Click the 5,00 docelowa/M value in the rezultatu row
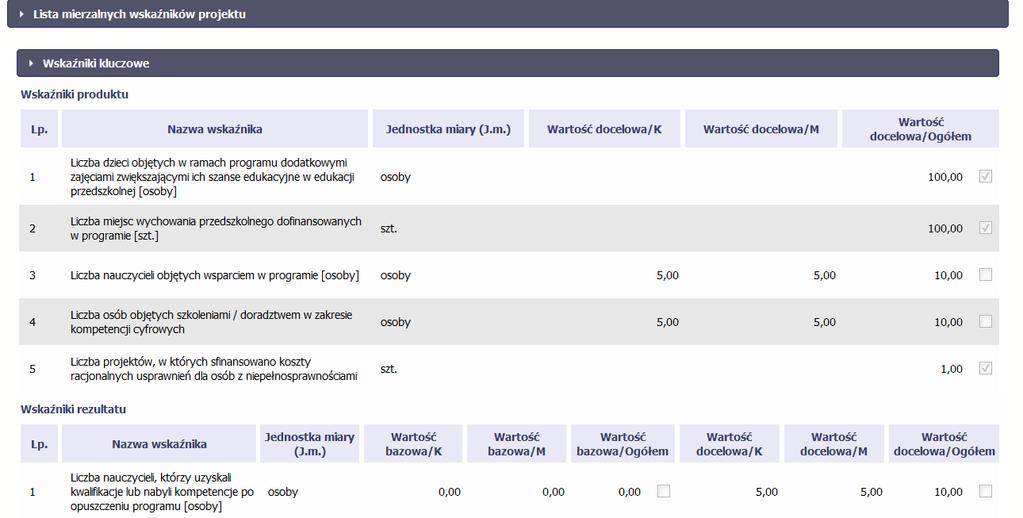This screenshot has height=518, width=1023. click(871, 492)
